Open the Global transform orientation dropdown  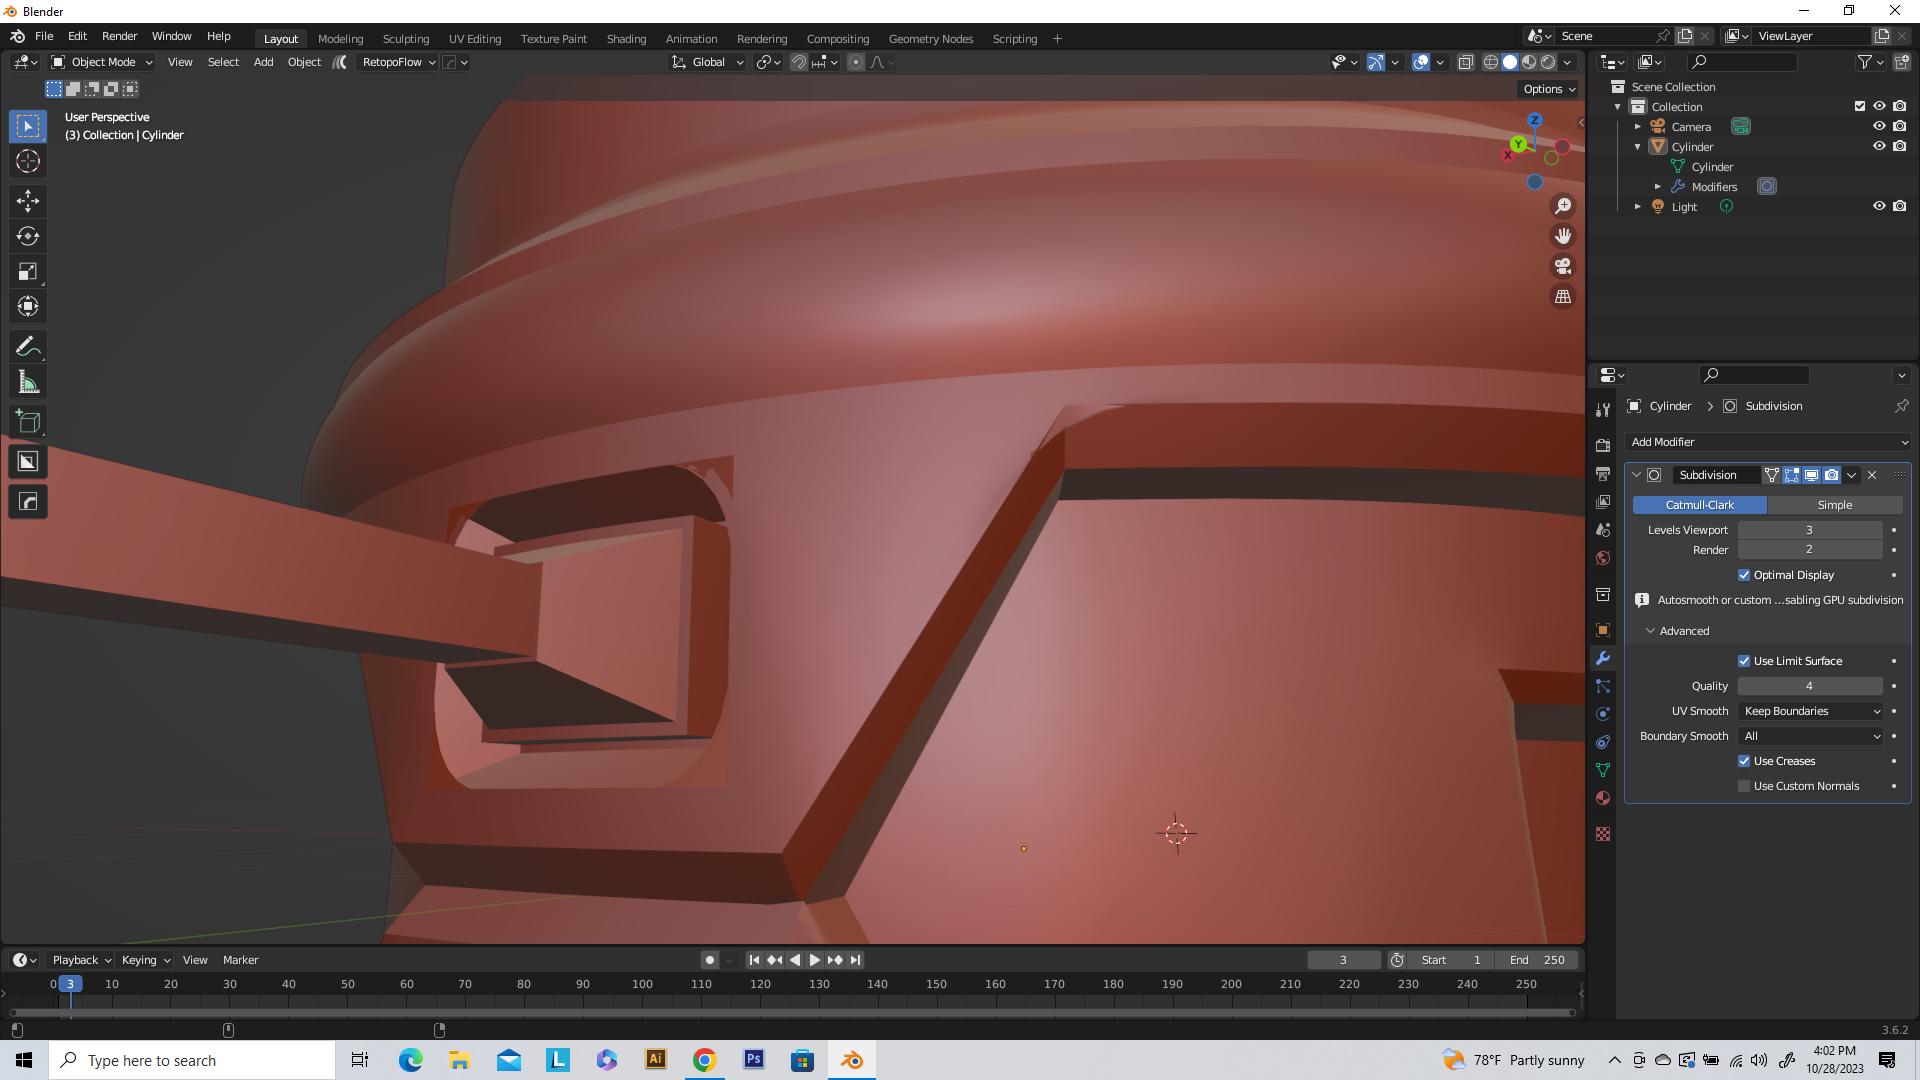click(x=708, y=62)
